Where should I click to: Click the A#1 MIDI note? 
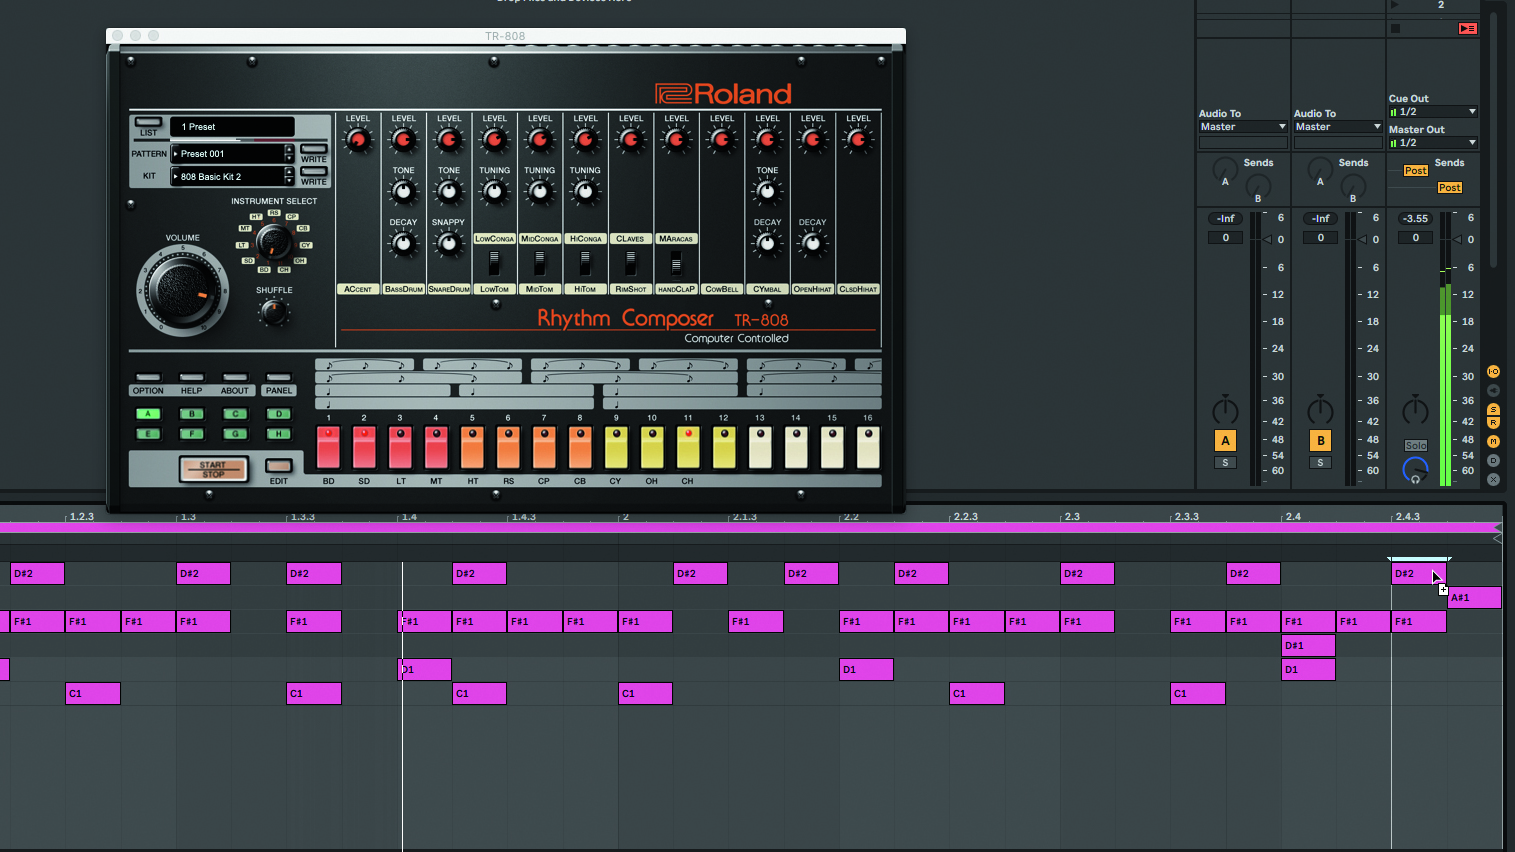1474,598
